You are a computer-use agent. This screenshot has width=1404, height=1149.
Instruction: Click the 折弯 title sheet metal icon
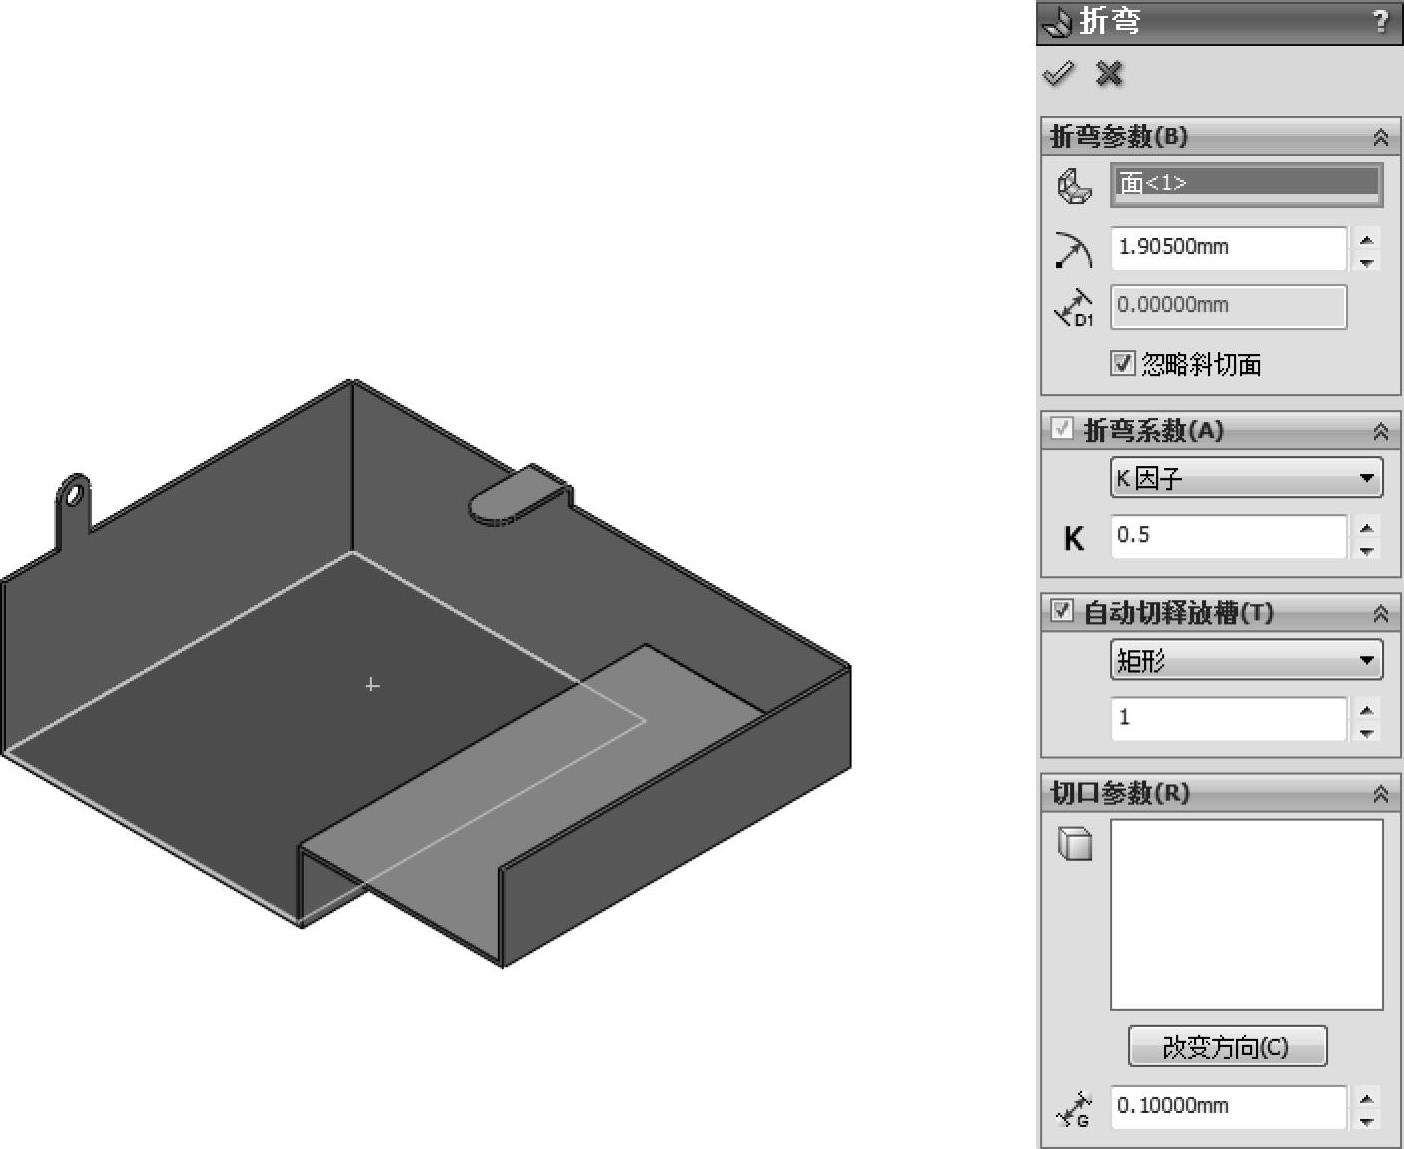coord(1057,22)
